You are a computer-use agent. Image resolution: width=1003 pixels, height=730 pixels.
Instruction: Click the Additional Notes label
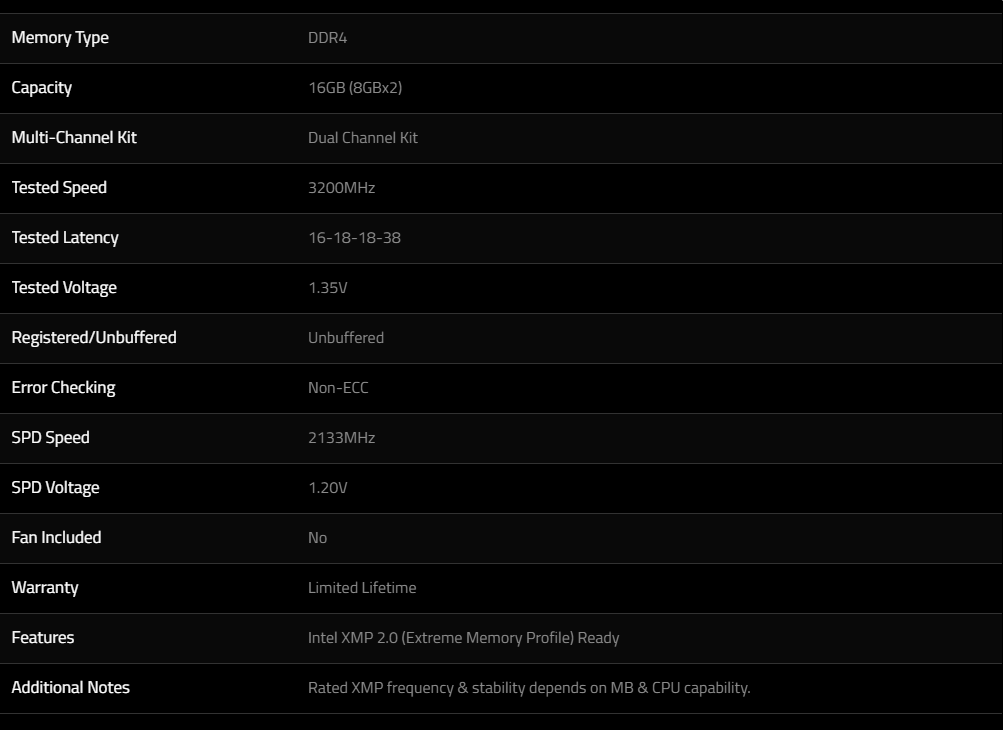pyautogui.click(x=70, y=687)
